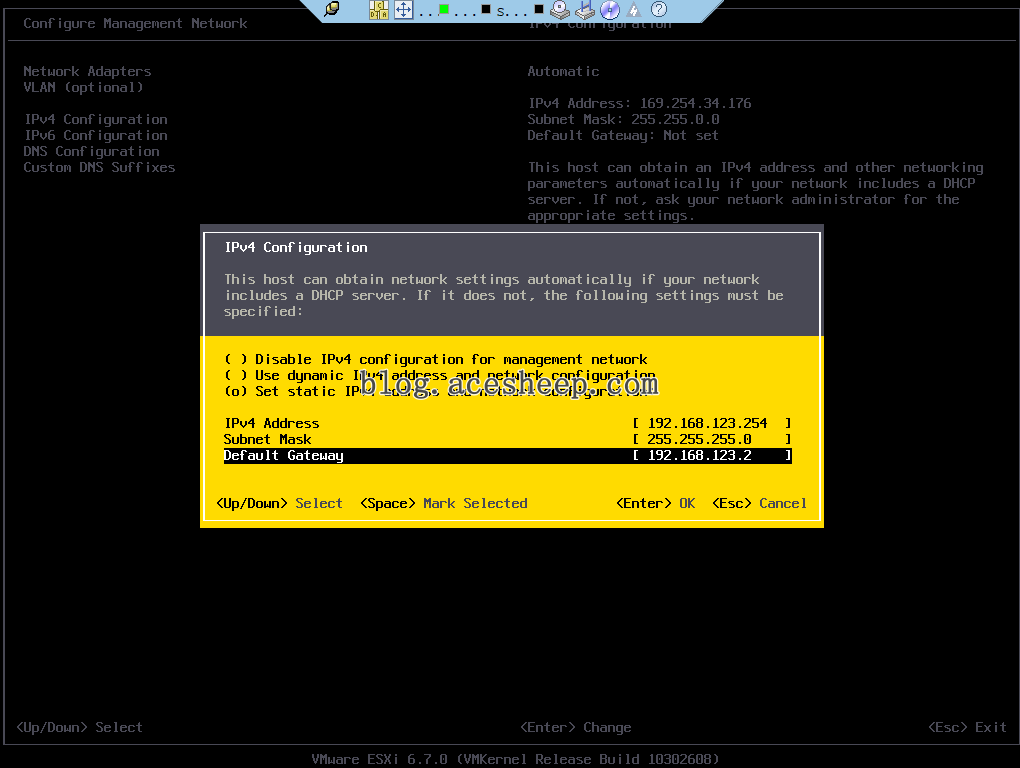Select Custom DNS Suffixes entry
1020x768 pixels.
99,167
